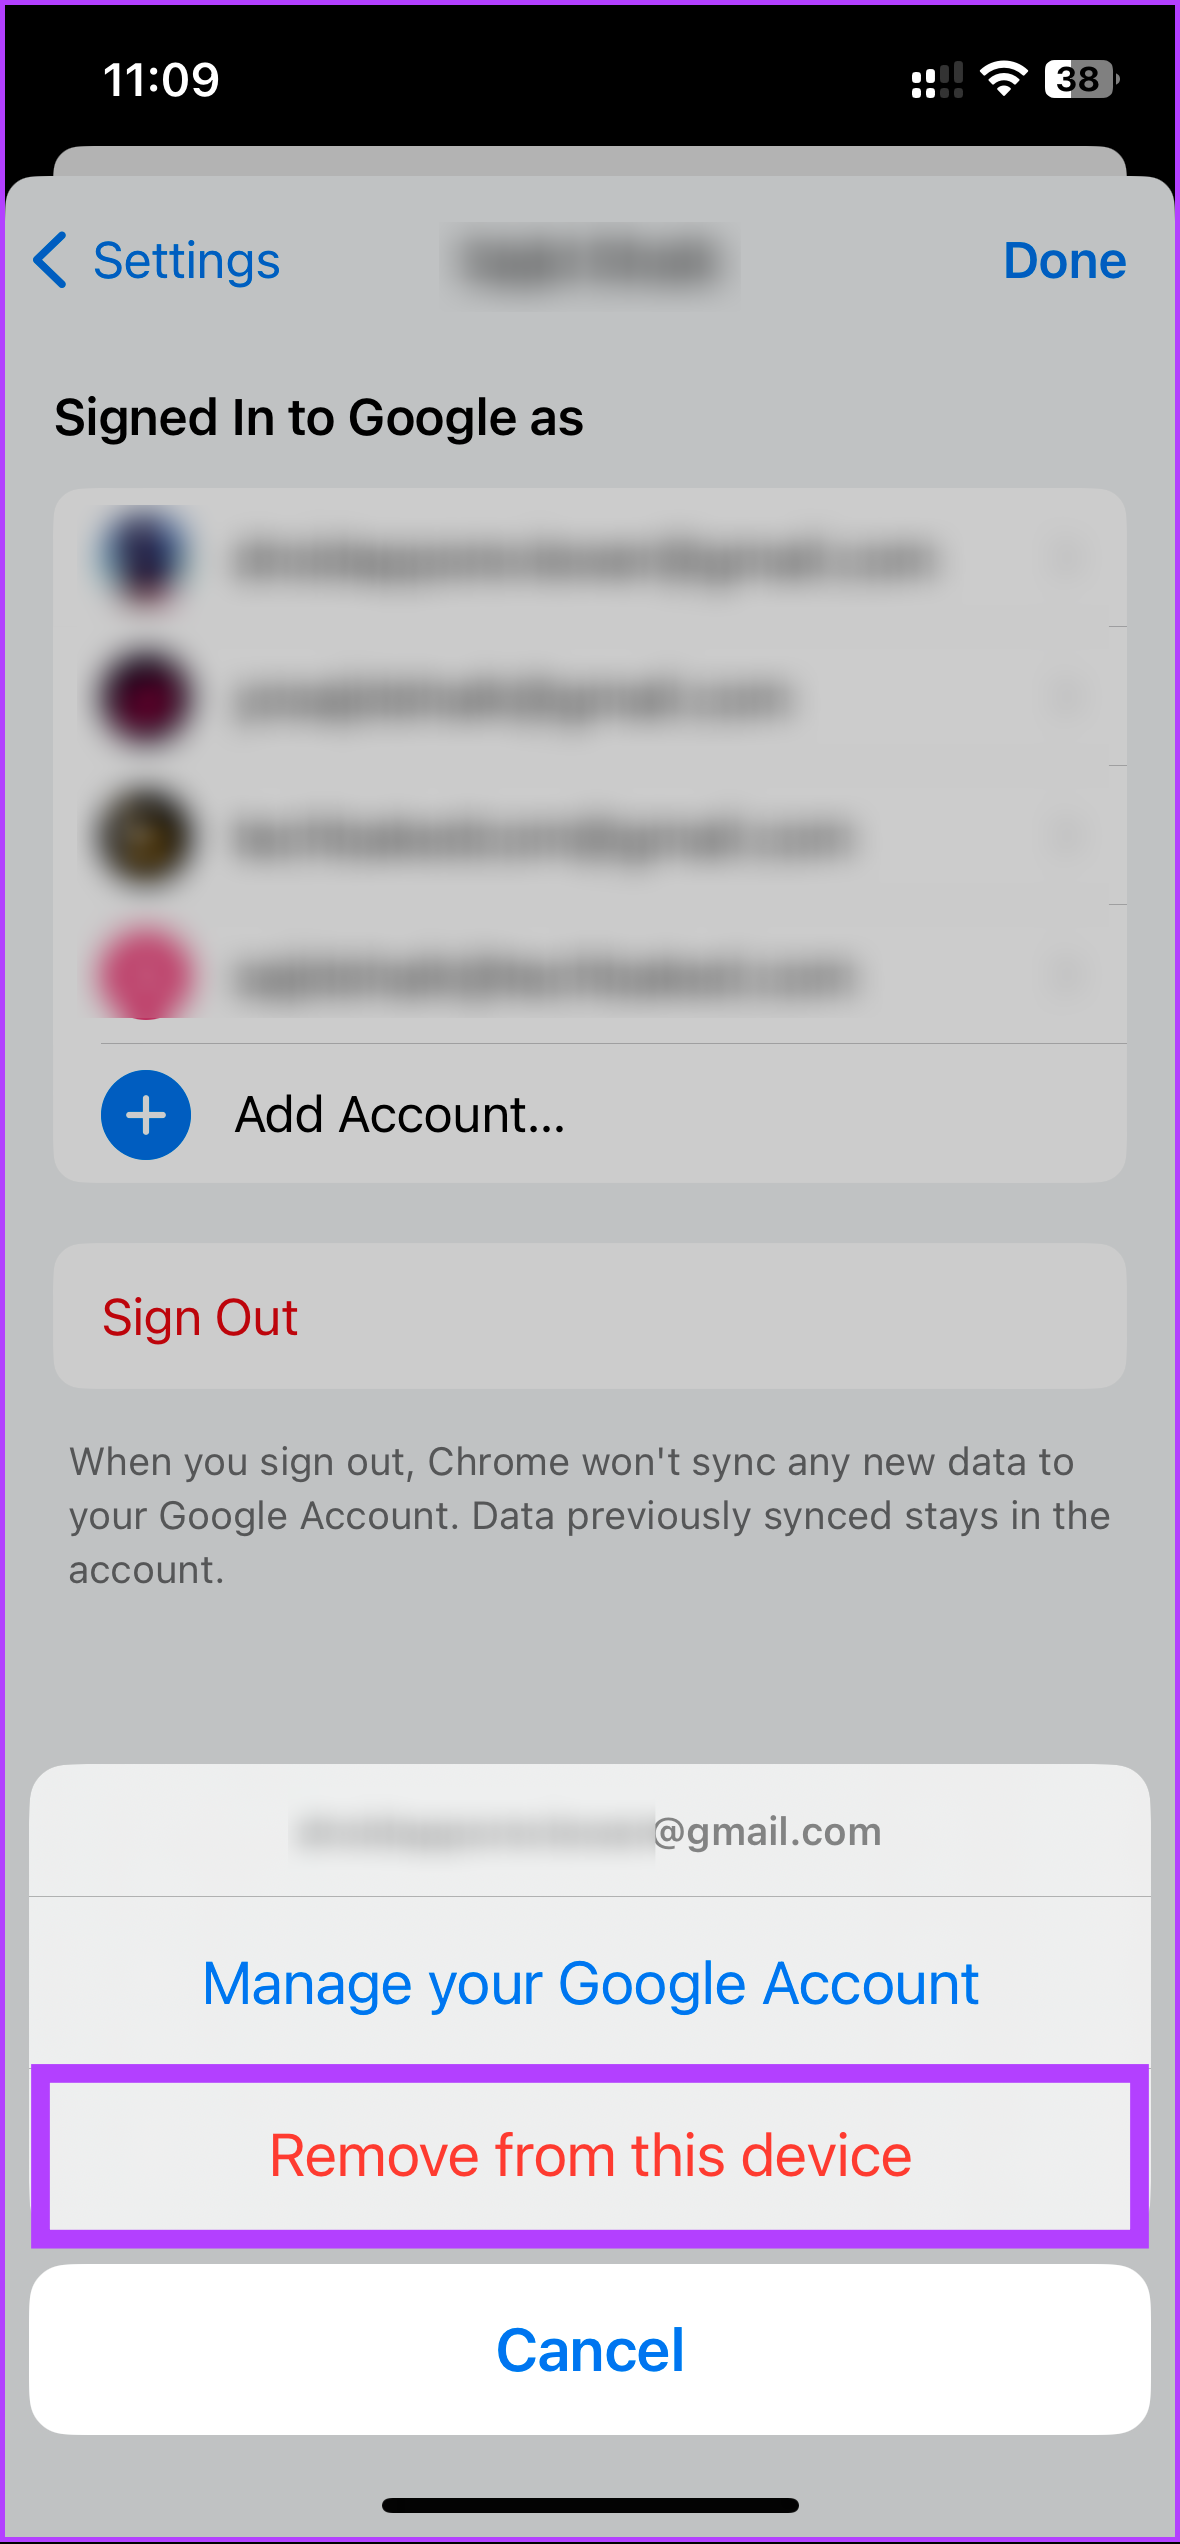Tap the cellular signal bars icon
The image size is (1180, 2544).
[937, 80]
